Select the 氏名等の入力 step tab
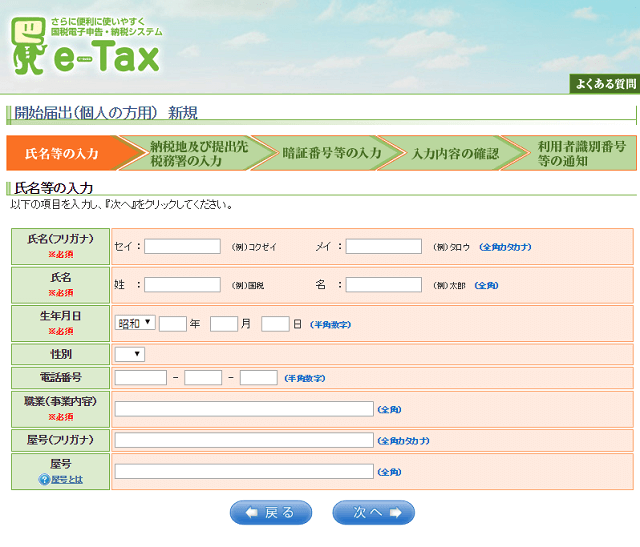Screen dimensions: 640x547 pyautogui.click(x=62, y=153)
